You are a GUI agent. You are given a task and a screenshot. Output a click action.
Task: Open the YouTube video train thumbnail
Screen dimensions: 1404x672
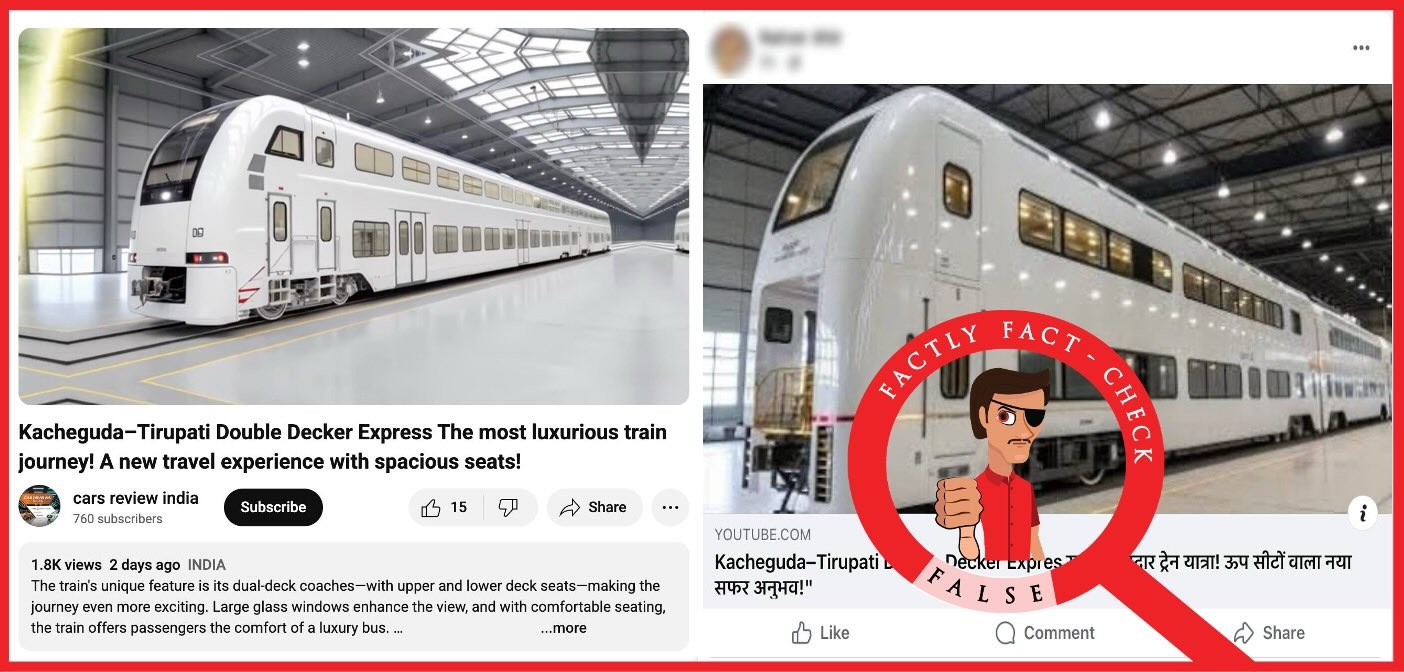[354, 216]
